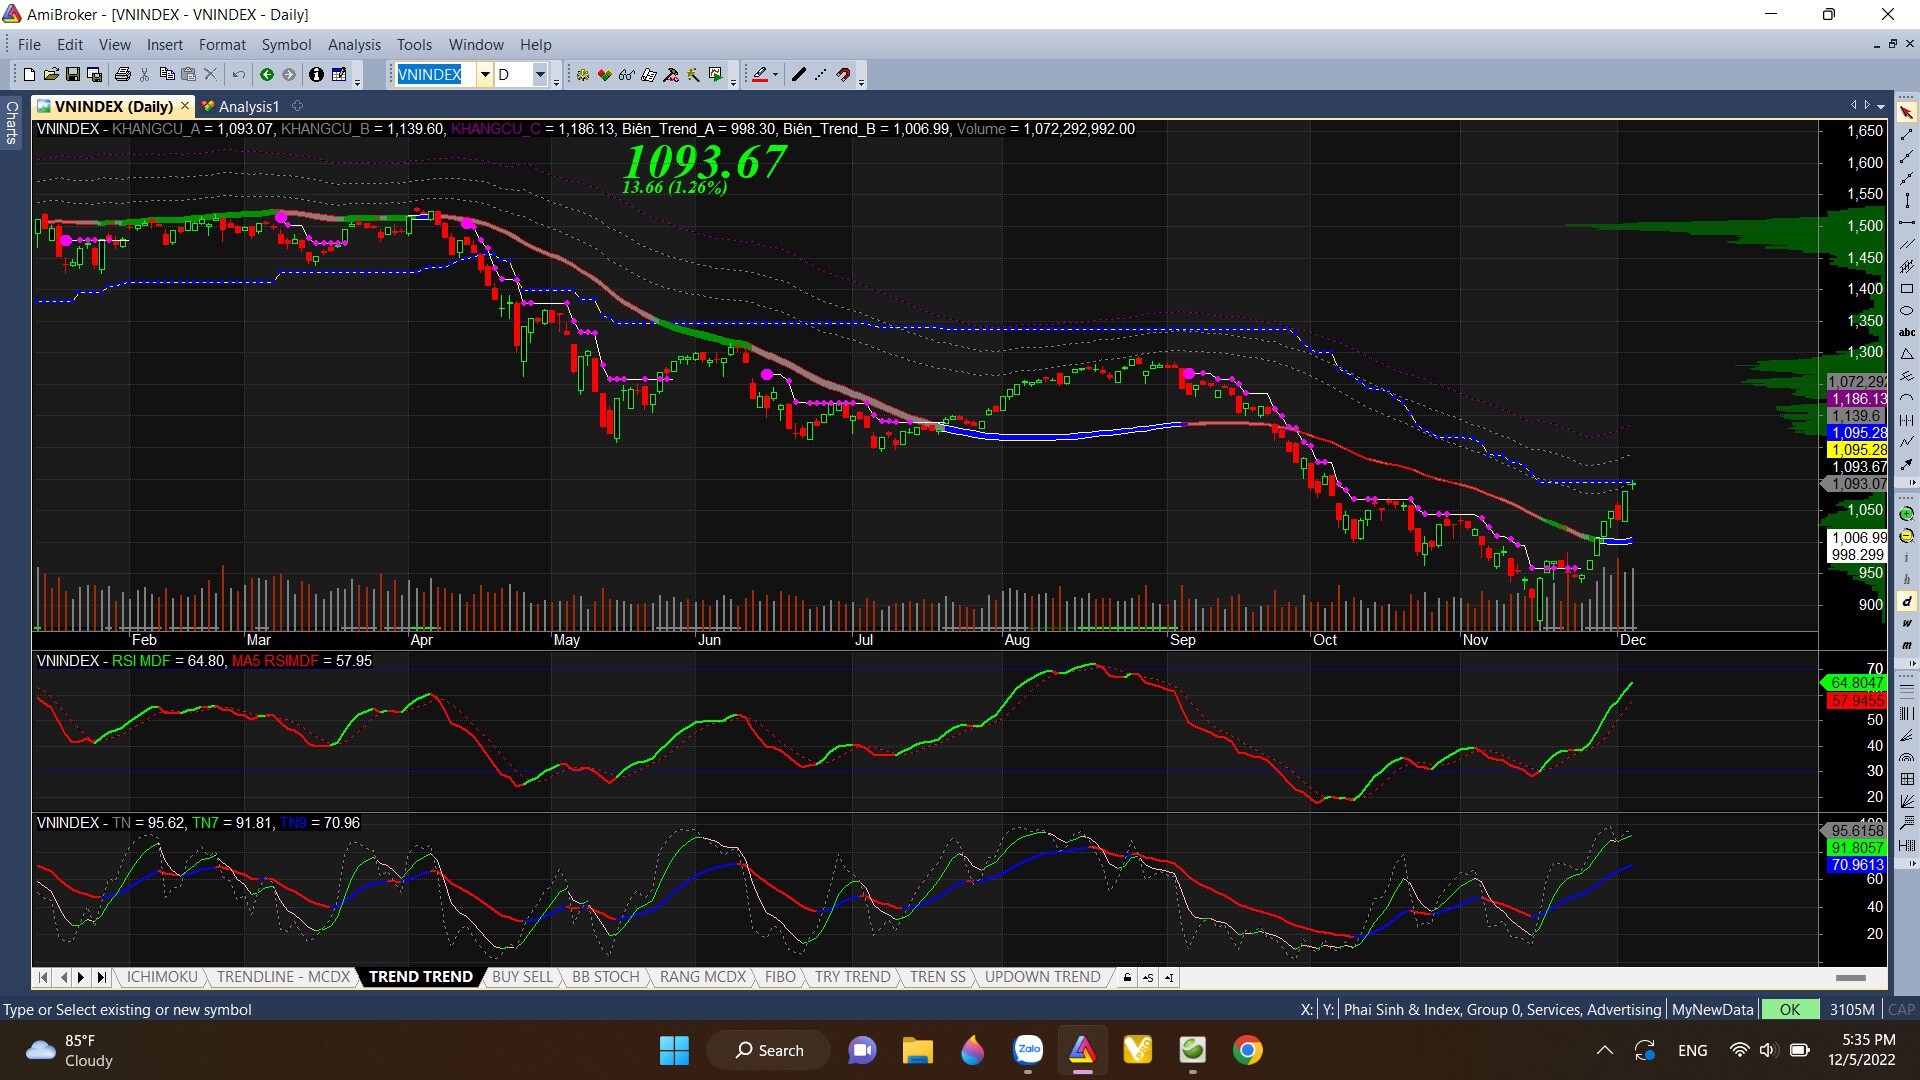Screen dimensions: 1920x1080
Task: Select the rectangle drawing tool
Action: point(1907,288)
